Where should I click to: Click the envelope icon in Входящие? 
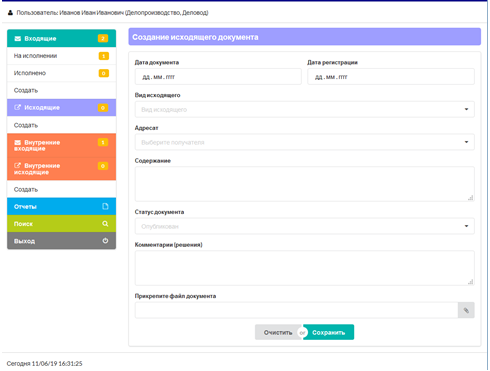pos(18,38)
